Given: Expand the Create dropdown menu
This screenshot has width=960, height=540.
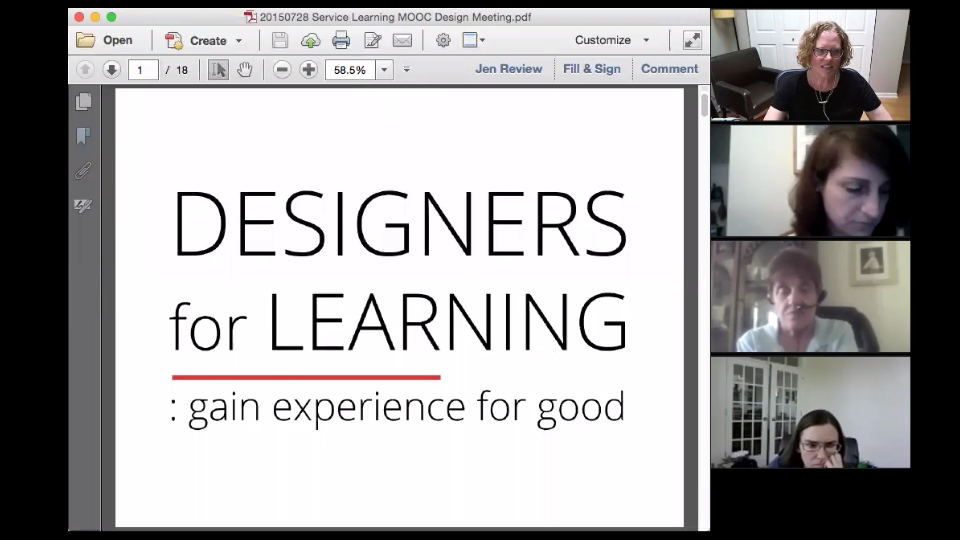Looking at the screenshot, I should click(x=238, y=41).
